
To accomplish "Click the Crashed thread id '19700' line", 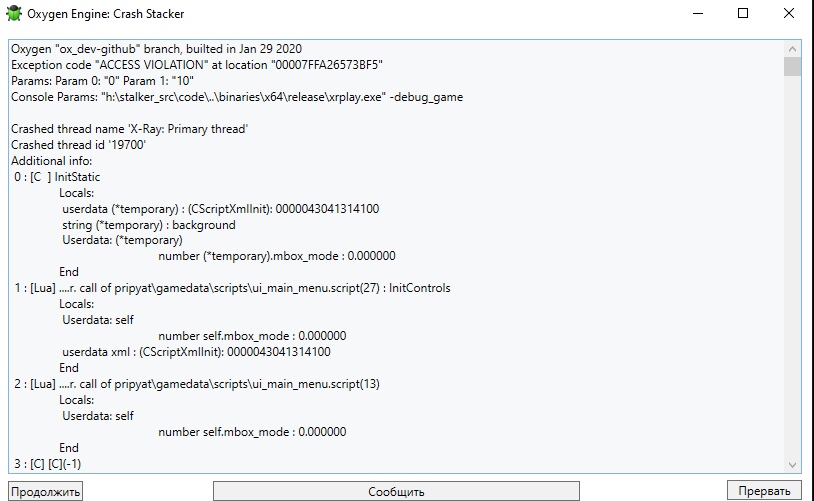I will [x=78, y=145].
